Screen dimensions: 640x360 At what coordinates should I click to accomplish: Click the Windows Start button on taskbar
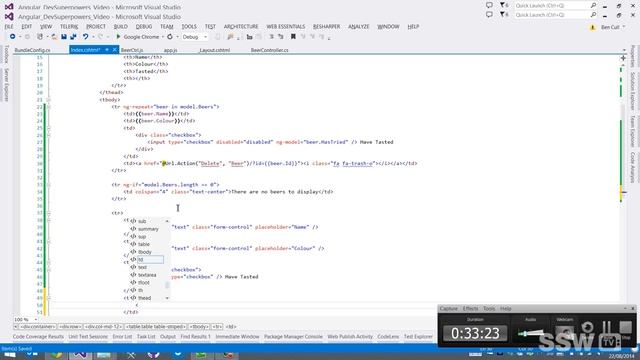[9, 355]
